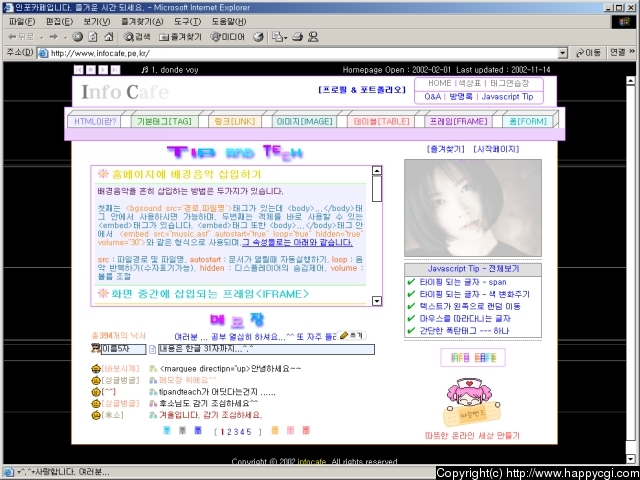Select the red color icon beside pagination
The width and height of the screenshot is (640, 480).
click(306, 430)
